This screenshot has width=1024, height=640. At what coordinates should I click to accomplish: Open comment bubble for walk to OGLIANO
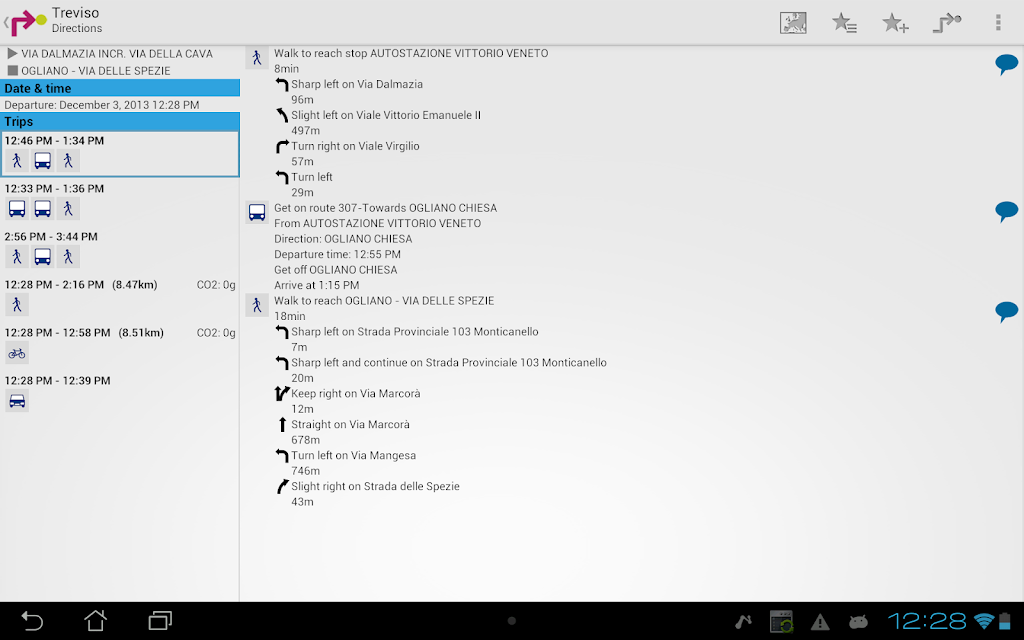coord(1006,312)
